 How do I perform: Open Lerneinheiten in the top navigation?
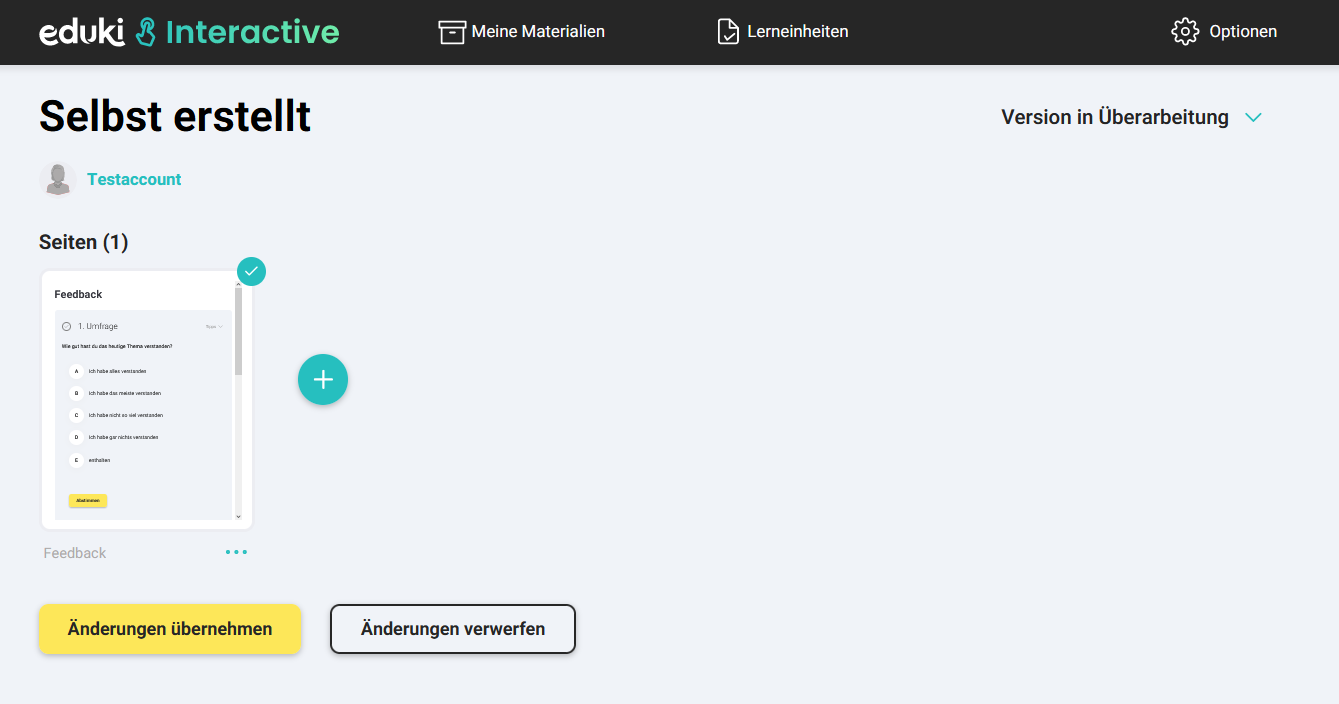(x=783, y=32)
